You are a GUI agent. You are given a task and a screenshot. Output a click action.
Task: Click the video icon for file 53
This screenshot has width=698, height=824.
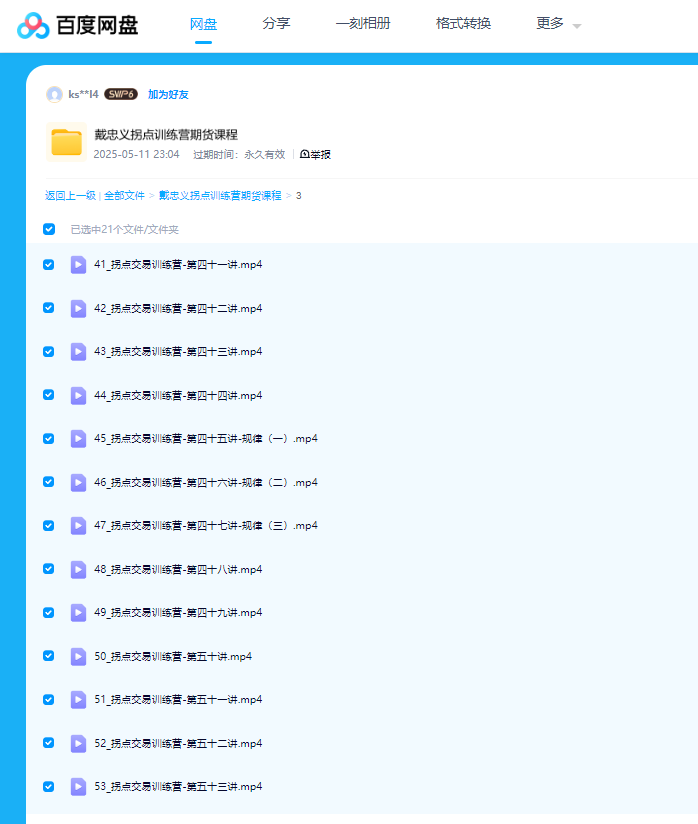(x=78, y=787)
